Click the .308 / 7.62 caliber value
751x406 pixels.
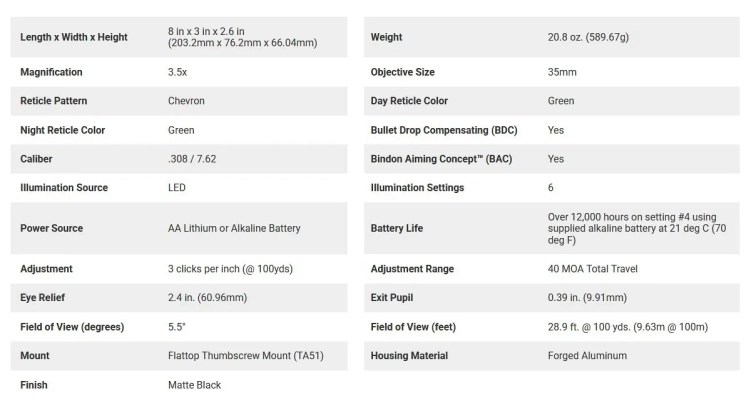192,159
